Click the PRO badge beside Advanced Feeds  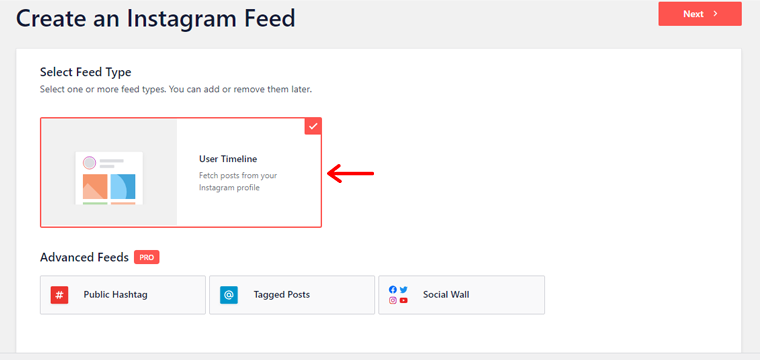147,258
